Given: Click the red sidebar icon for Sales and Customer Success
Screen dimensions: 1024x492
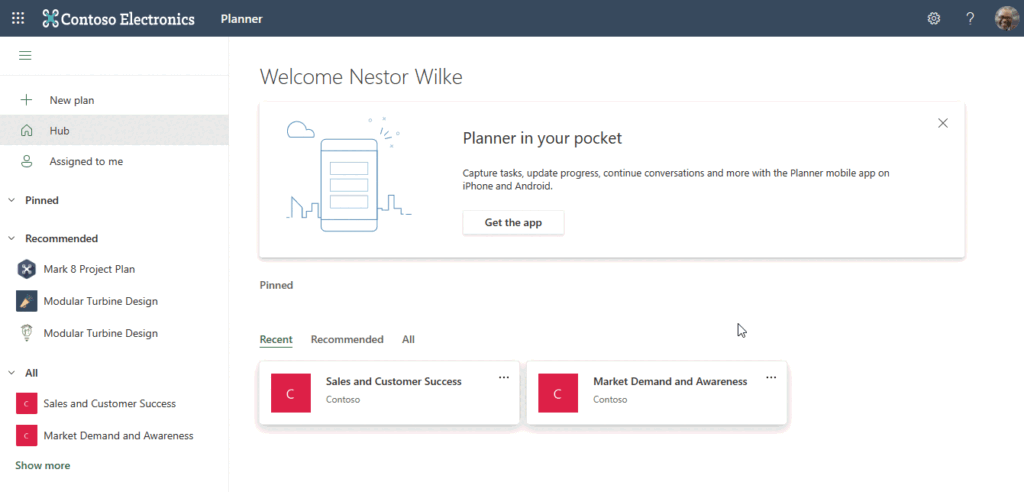Looking at the screenshot, I should [26, 404].
